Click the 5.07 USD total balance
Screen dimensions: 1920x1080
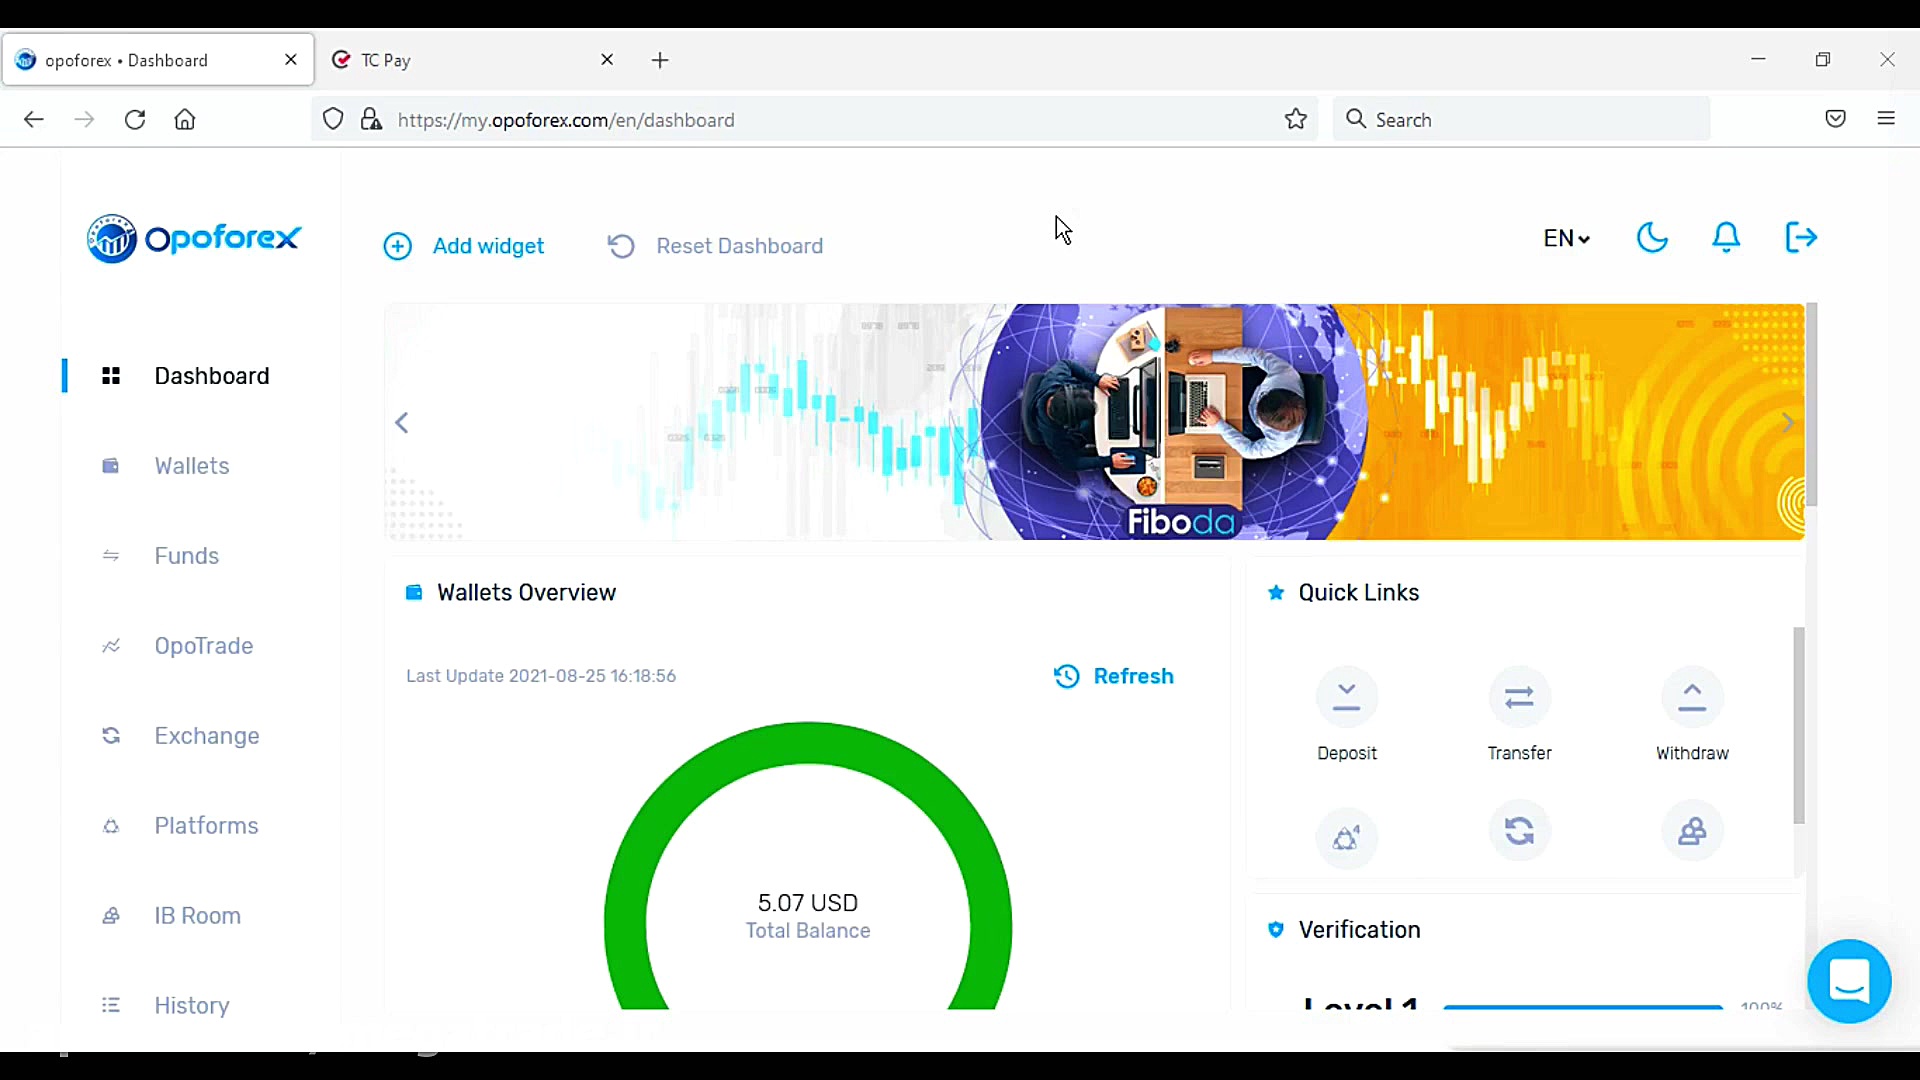click(x=808, y=903)
